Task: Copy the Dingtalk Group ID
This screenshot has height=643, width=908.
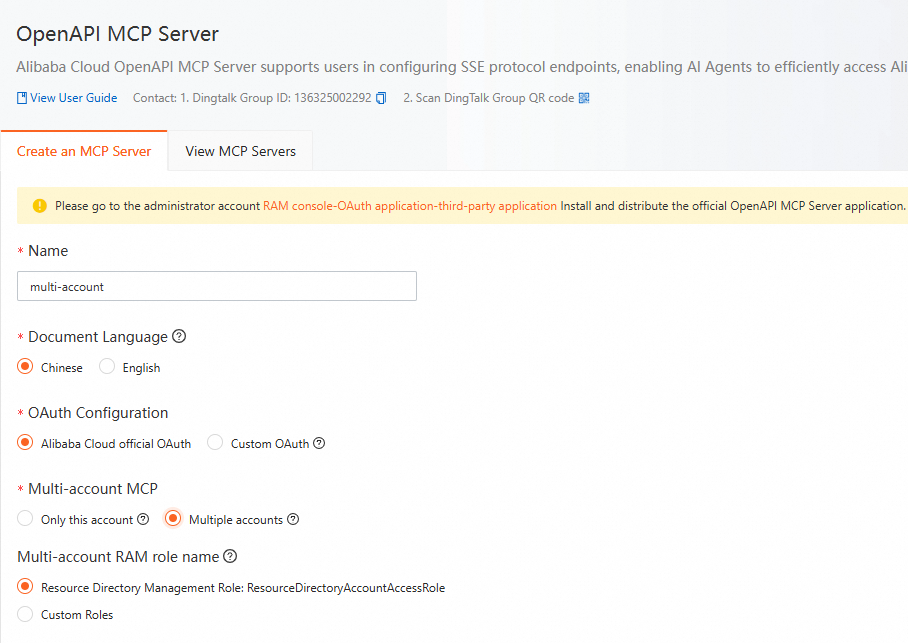Action: tap(381, 98)
